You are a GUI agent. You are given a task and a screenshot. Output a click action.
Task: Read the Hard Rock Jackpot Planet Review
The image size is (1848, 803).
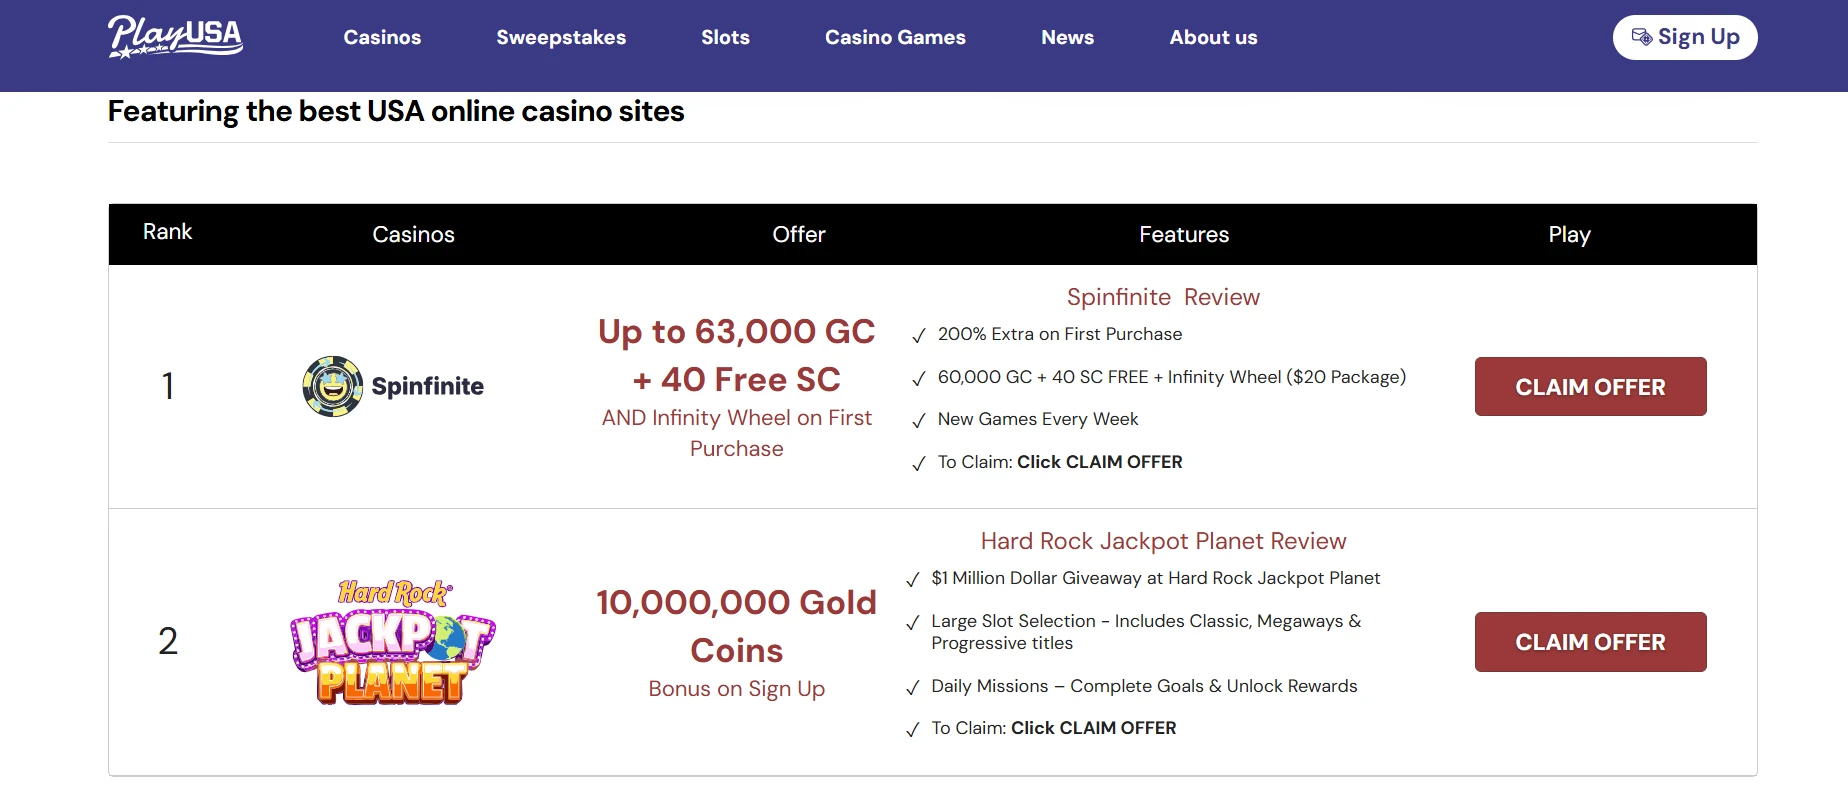click(1163, 541)
